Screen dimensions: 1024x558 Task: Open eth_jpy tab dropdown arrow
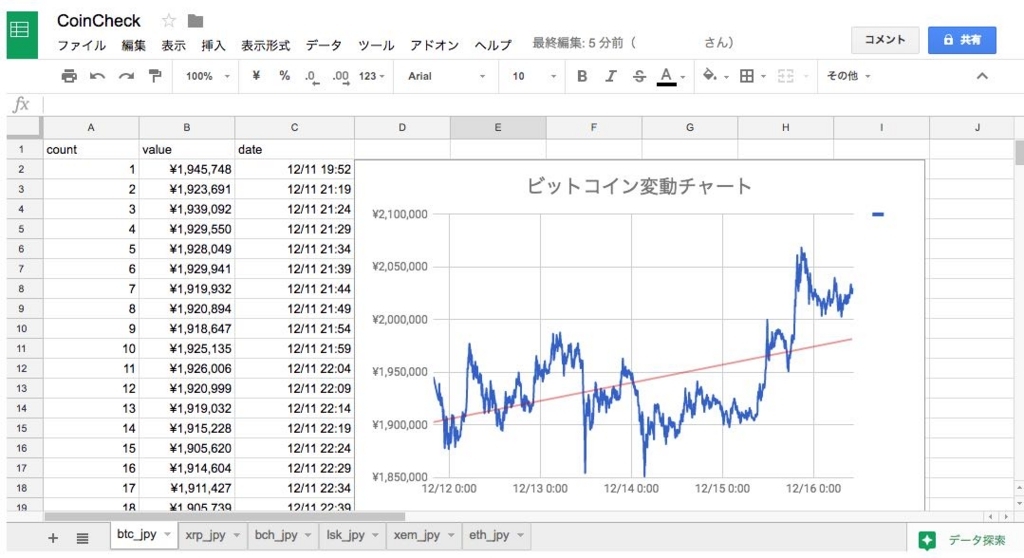click(520, 535)
